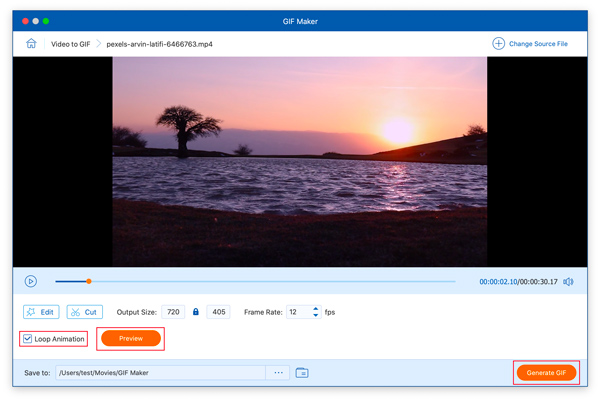Decrease the frame rate with down arrow
This screenshot has width=600, height=401.
[316, 315]
